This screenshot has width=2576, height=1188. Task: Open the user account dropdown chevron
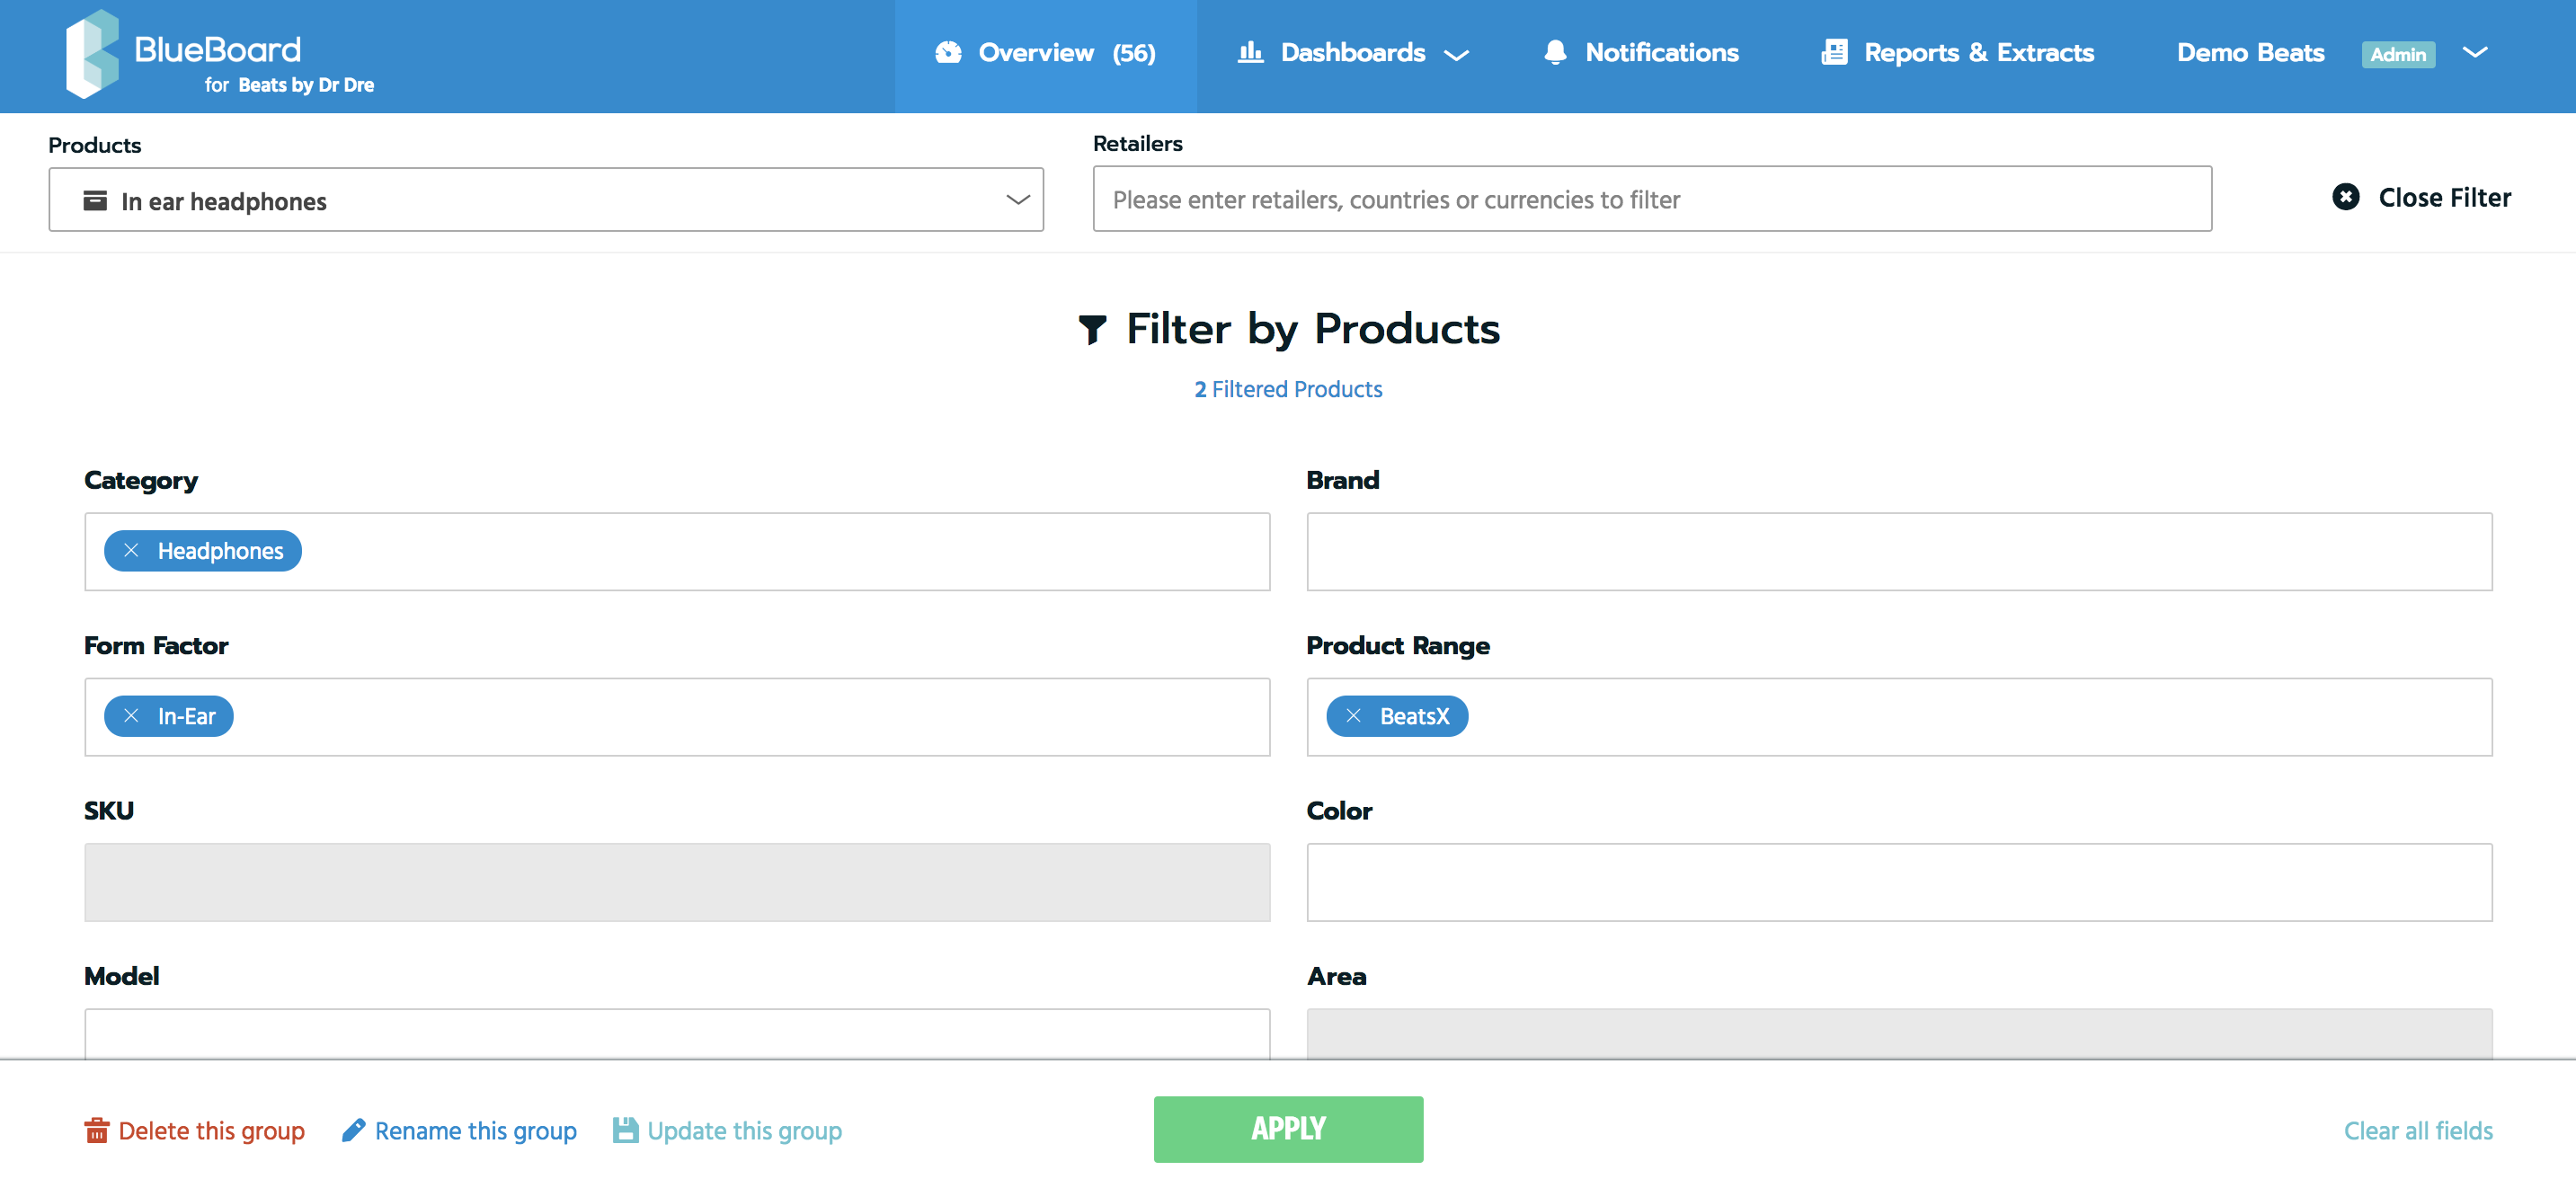2475,52
